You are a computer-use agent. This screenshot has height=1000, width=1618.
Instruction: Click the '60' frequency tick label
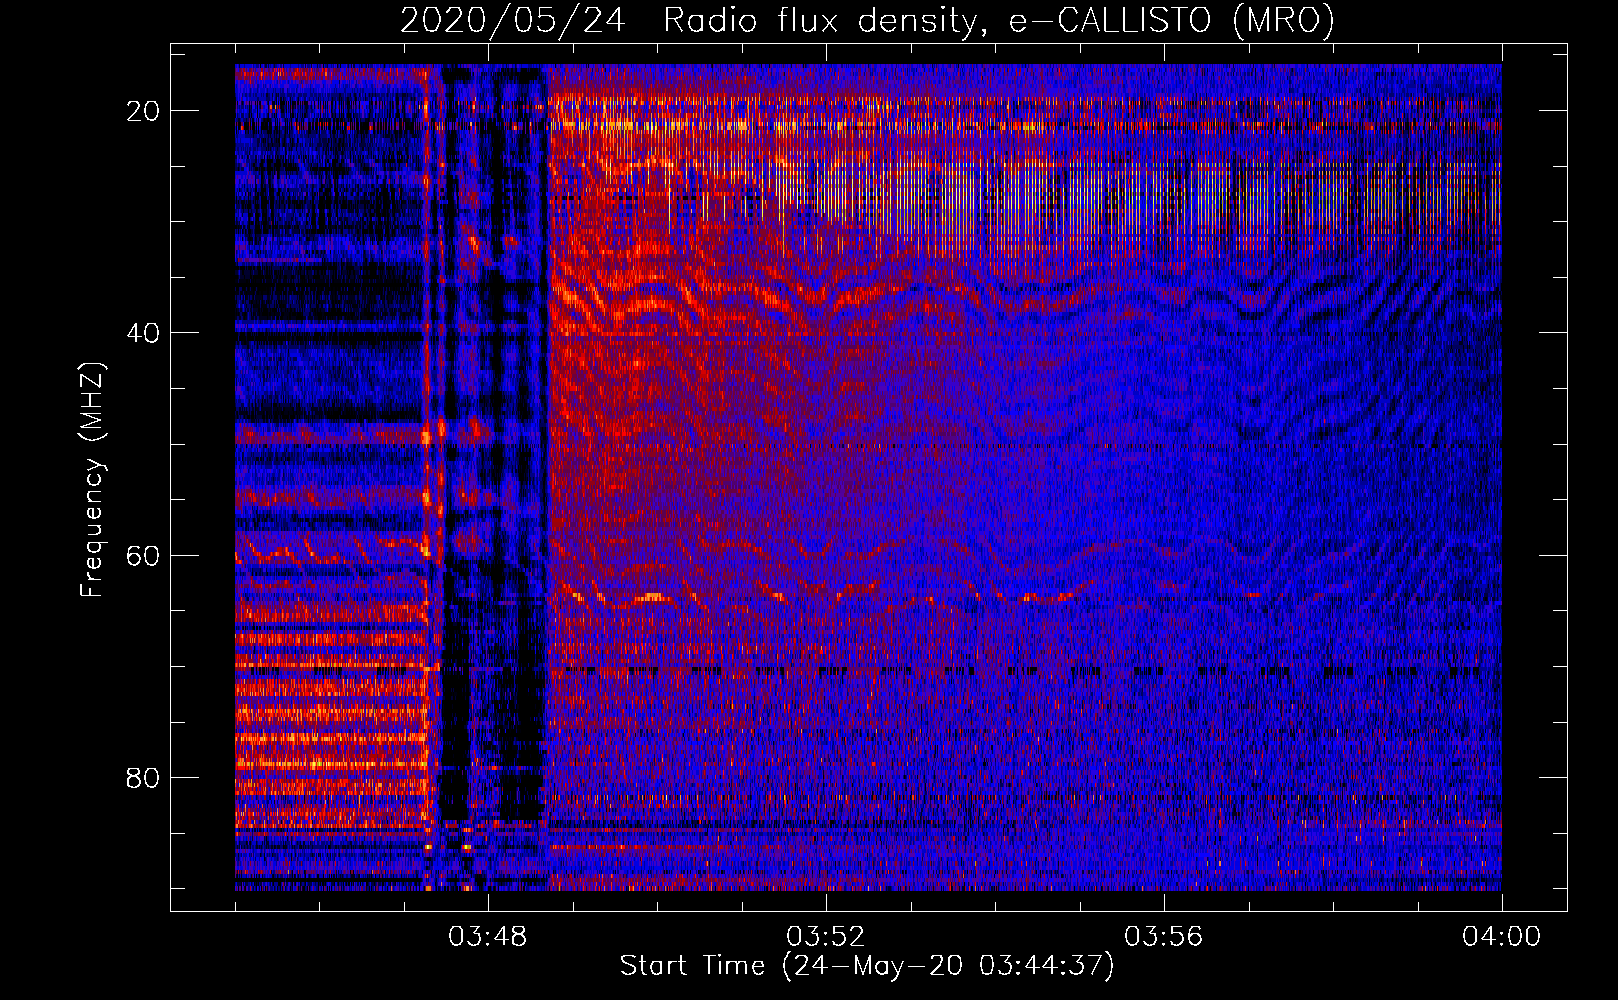click(x=144, y=555)
